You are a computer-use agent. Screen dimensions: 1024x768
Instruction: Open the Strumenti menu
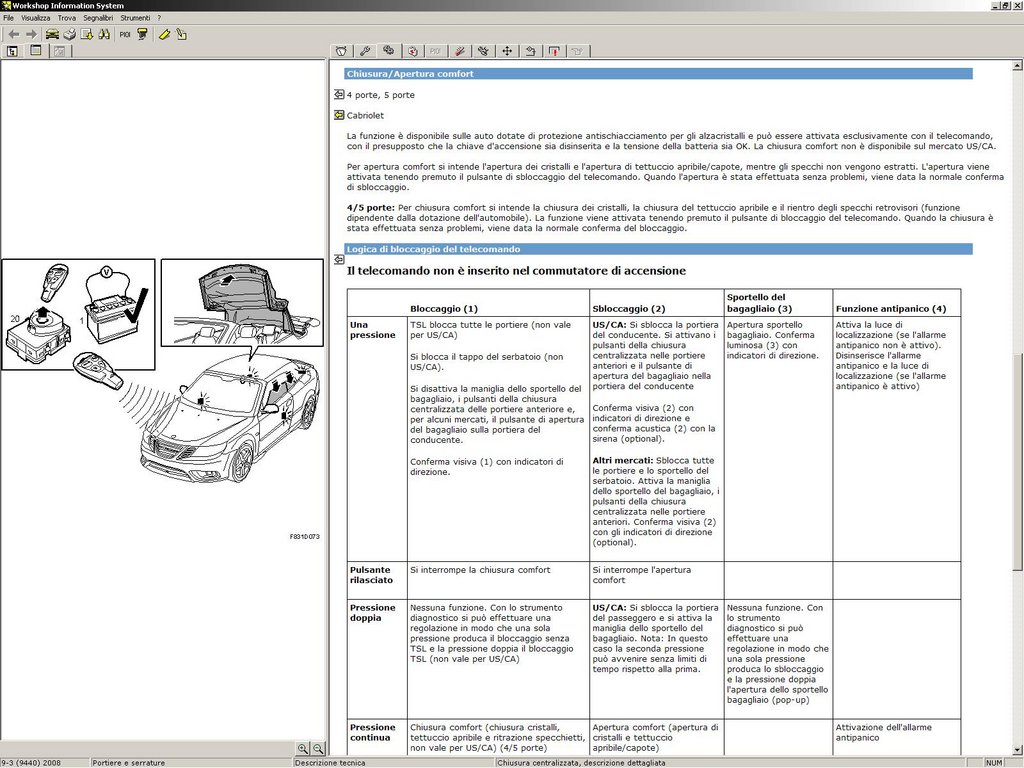pos(135,18)
